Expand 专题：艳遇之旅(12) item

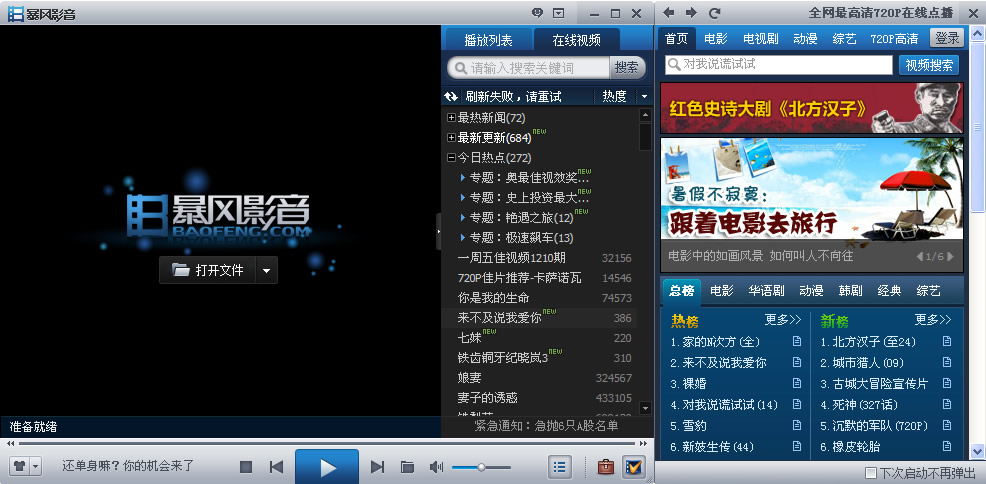[x=463, y=217]
